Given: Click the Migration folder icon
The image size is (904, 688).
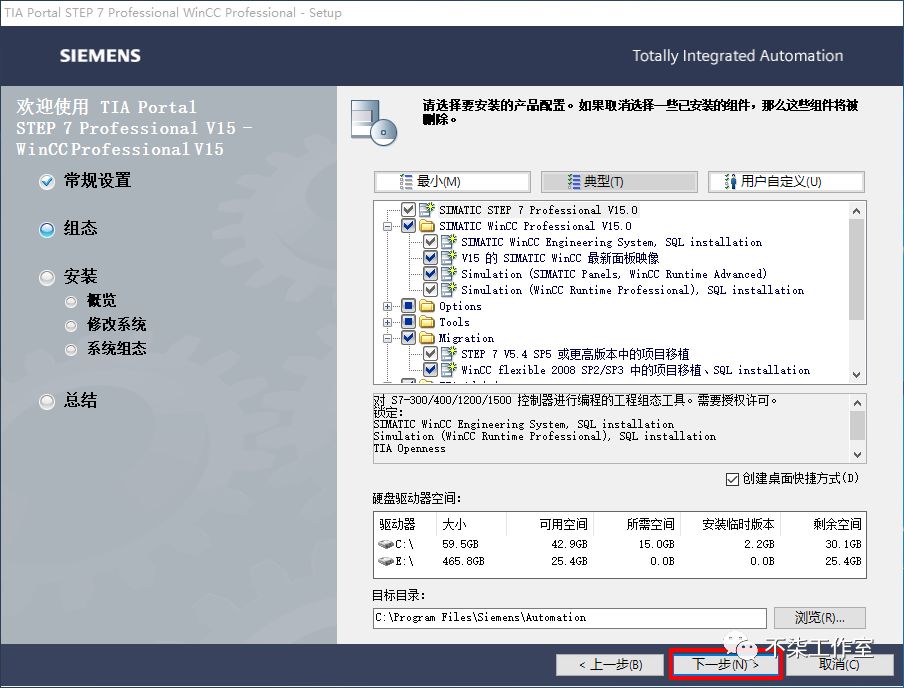Looking at the screenshot, I should coord(427,337).
